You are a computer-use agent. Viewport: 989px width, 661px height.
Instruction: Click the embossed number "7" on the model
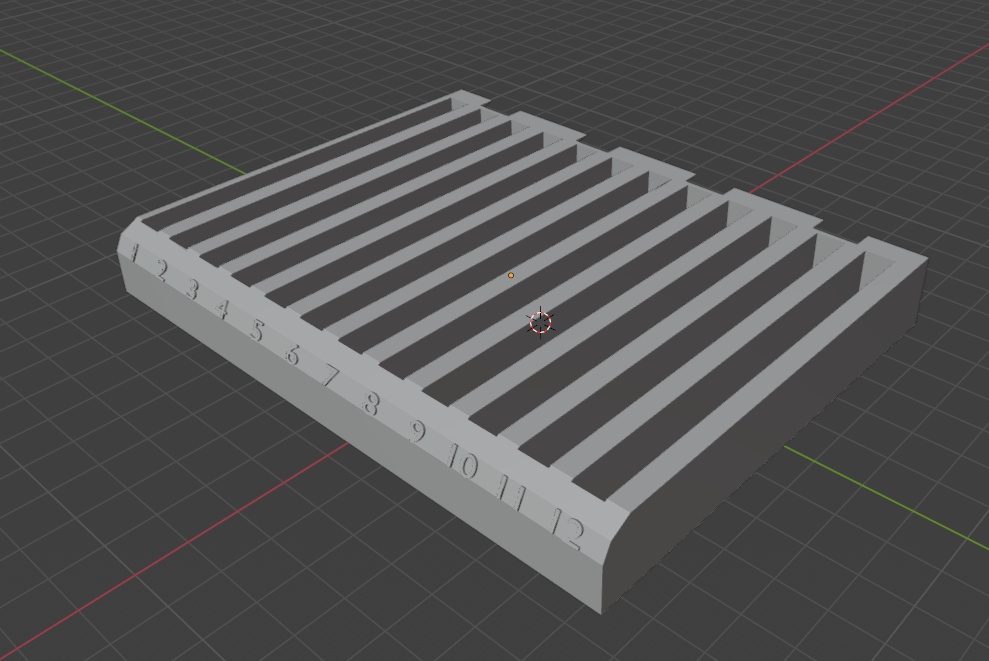pos(330,377)
